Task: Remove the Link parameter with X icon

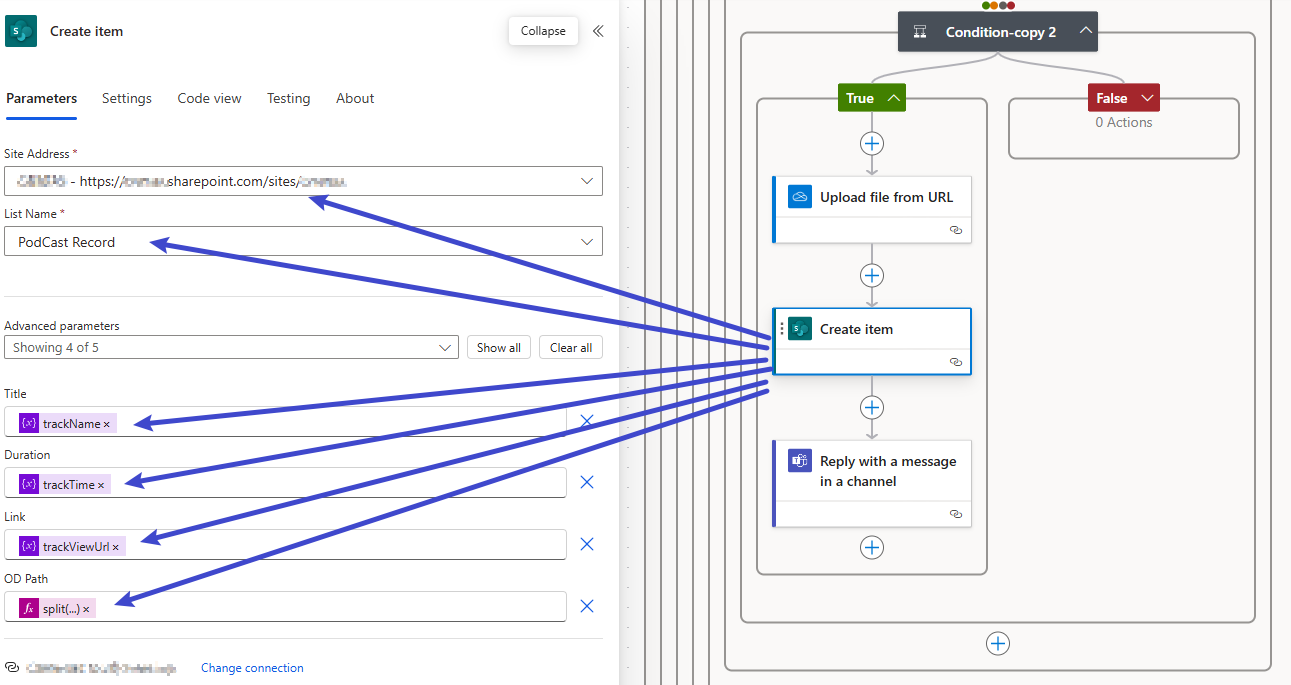Action: pyautogui.click(x=587, y=544)
